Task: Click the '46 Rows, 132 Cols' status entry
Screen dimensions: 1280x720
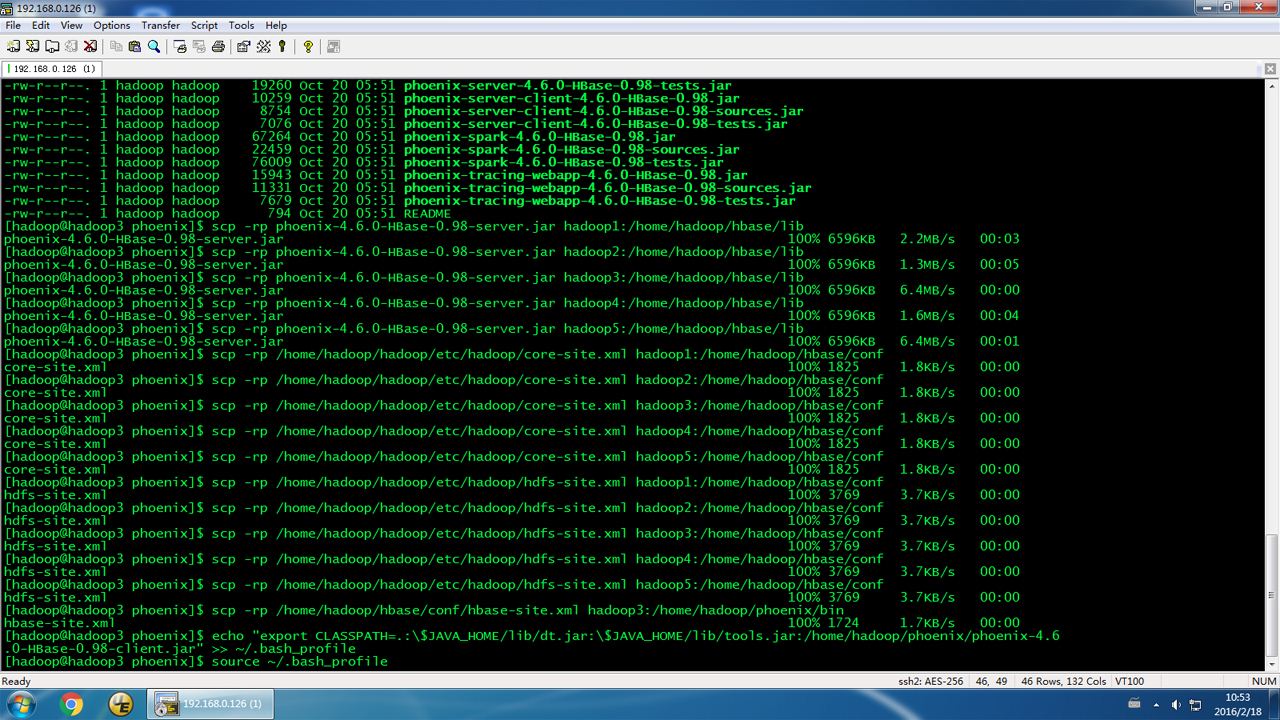Action: (1063, 682)
